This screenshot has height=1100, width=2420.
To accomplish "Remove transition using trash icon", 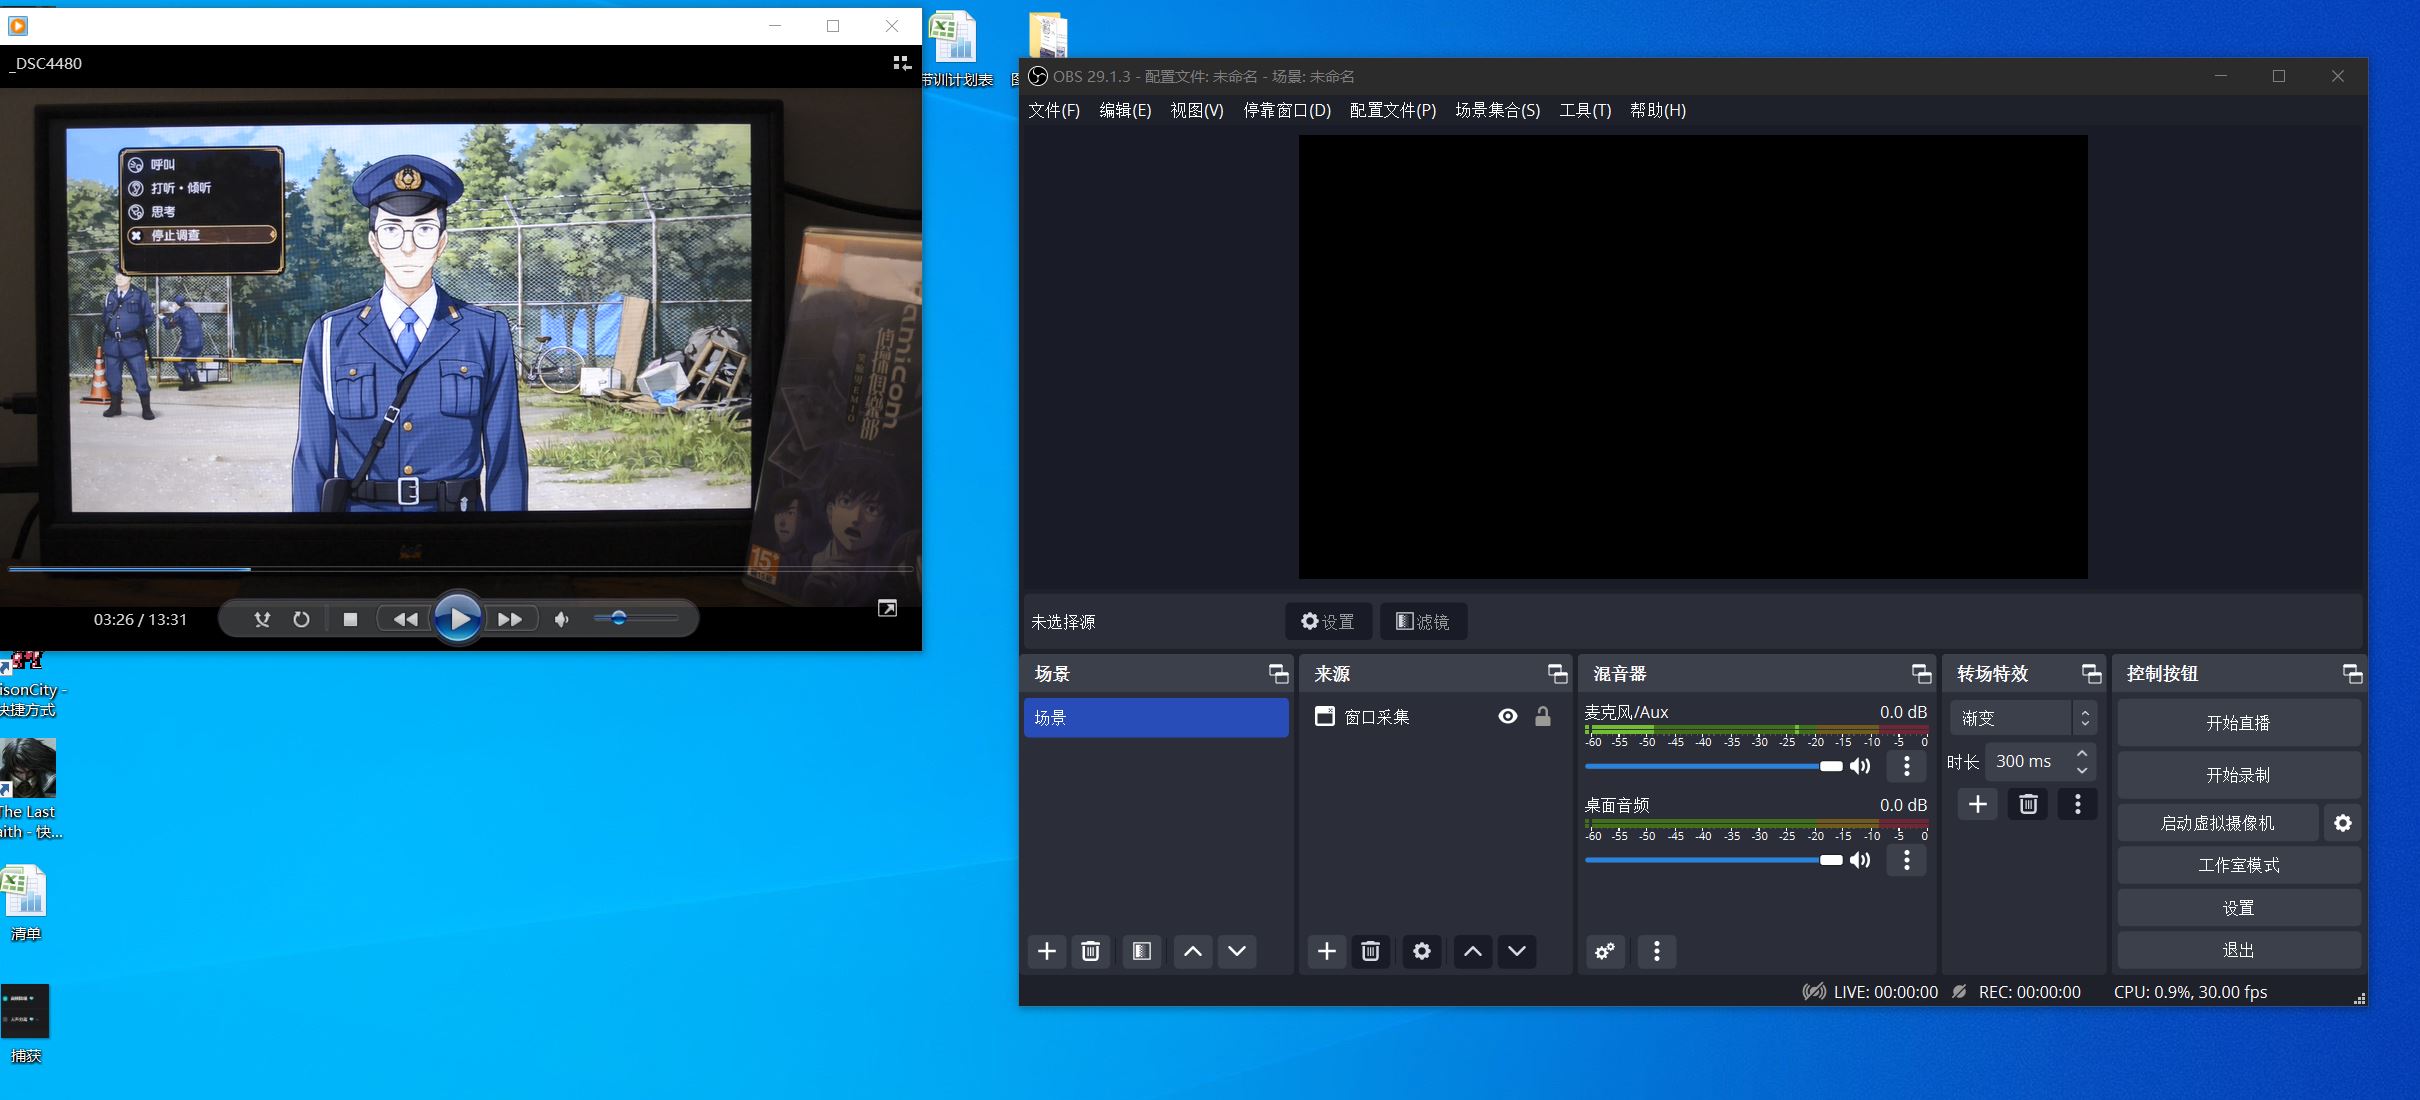I will (x=2028, y=804).
